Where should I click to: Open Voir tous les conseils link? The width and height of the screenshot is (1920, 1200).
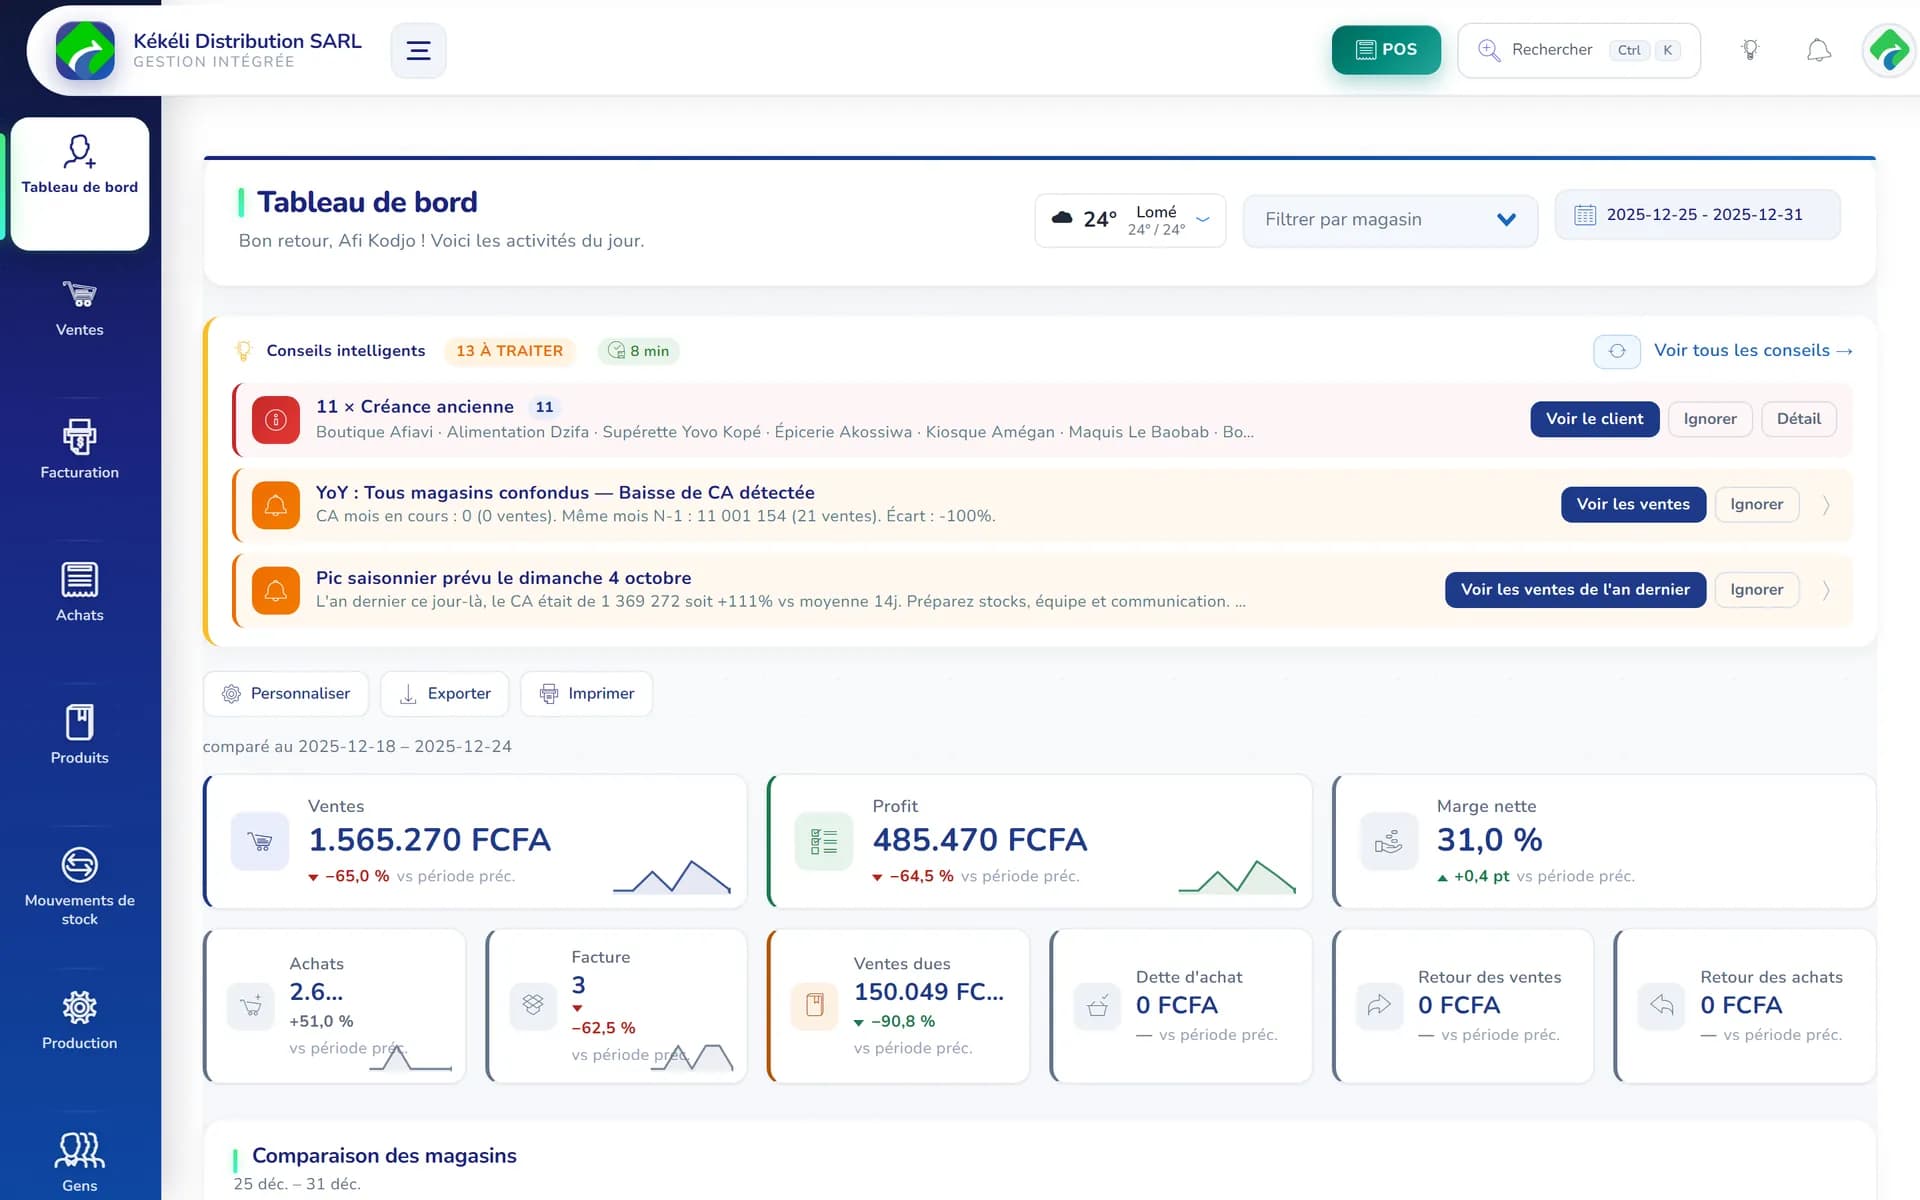coord(1753,351)
